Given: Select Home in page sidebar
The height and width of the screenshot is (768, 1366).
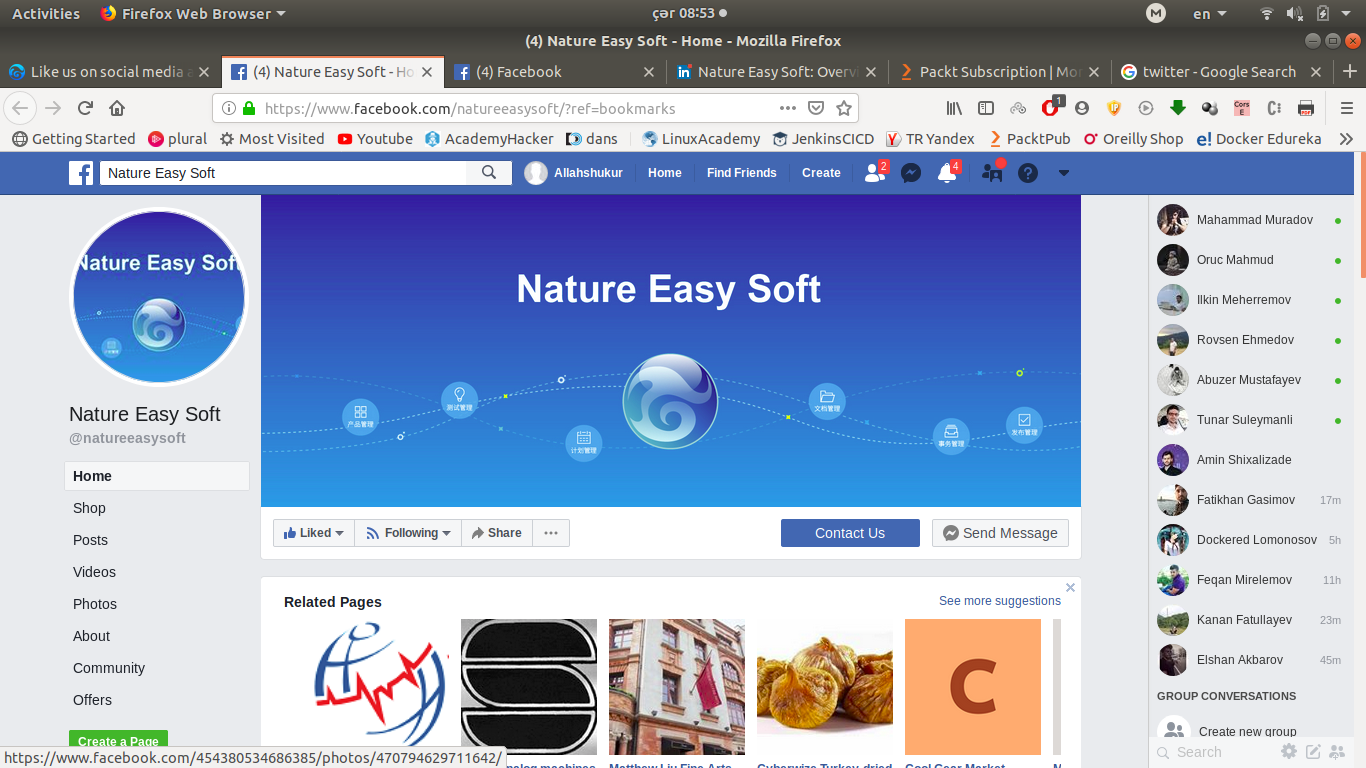Looking at the screenshot, I should (x=157, y=476).
